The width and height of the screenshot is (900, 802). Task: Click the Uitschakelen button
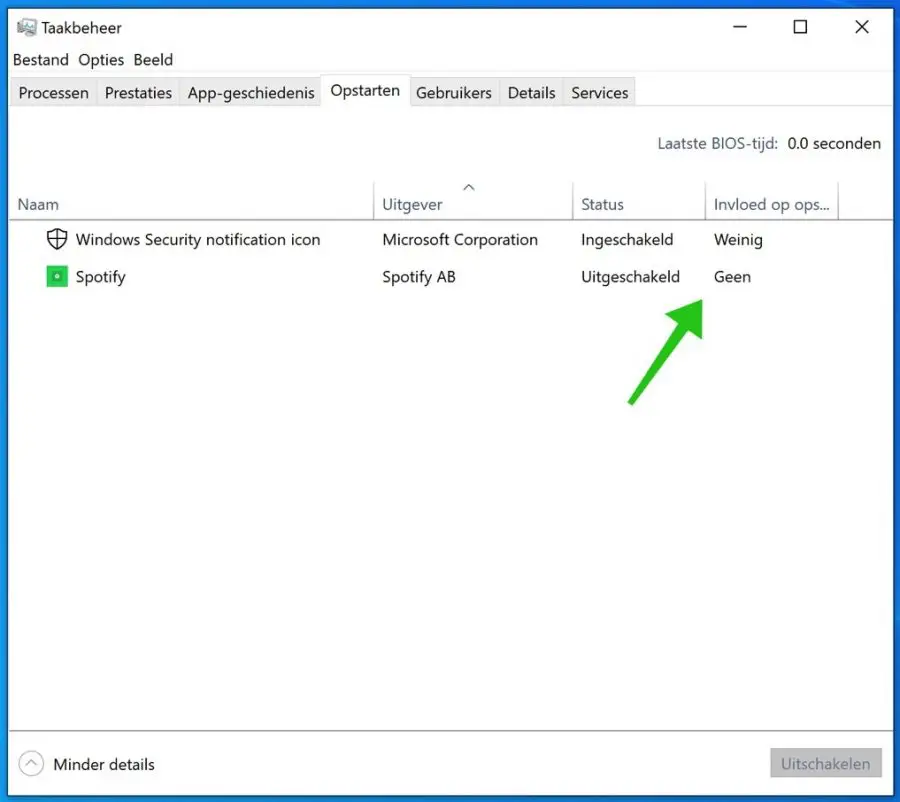(825, 763)
